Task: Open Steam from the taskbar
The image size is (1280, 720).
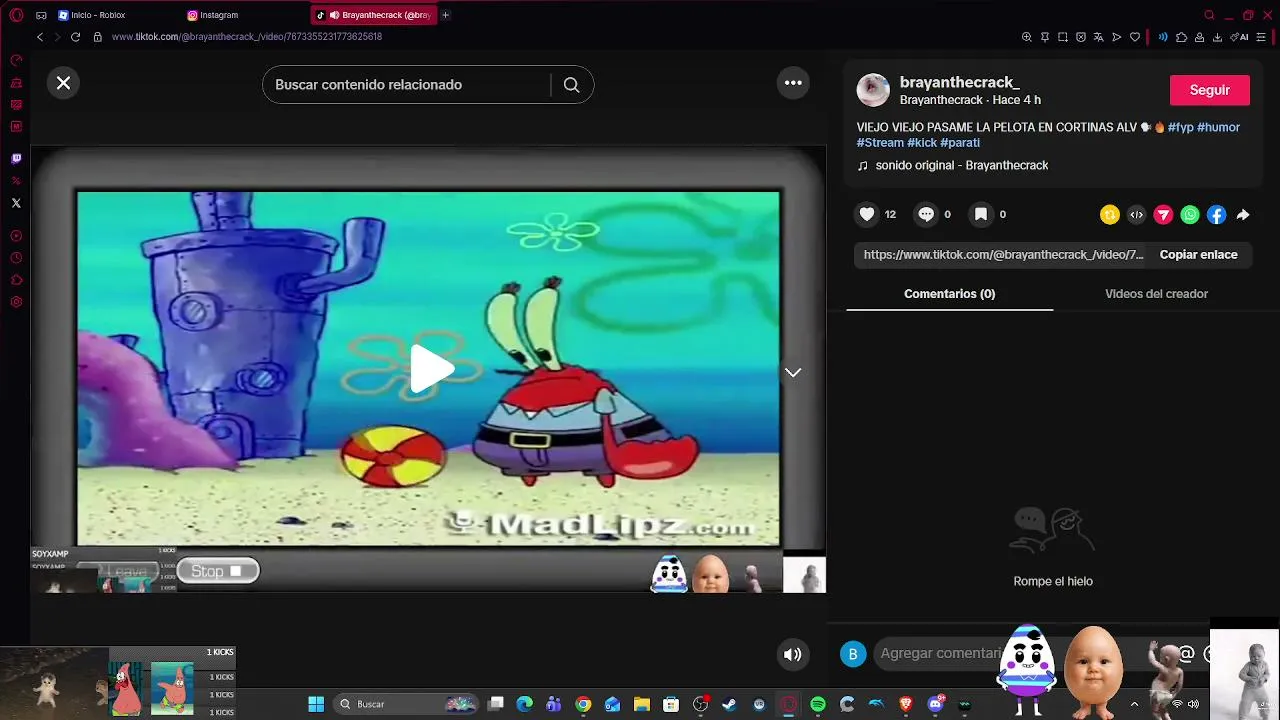Action: (730, 704)
